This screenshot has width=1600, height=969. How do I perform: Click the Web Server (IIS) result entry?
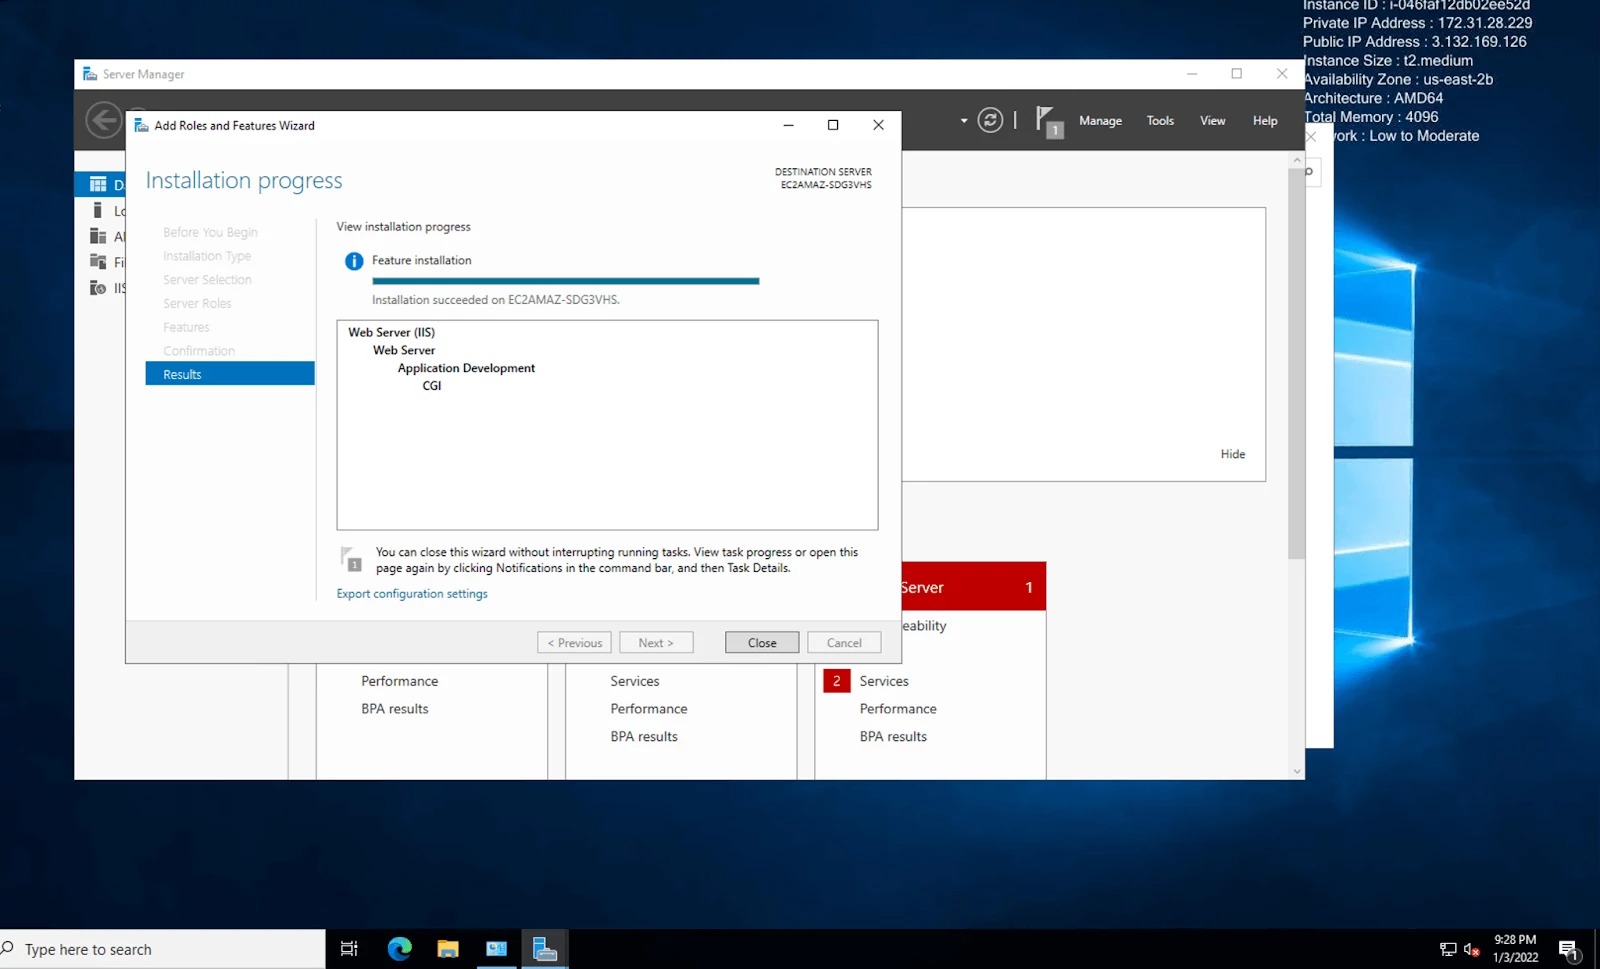pos(391,332)
